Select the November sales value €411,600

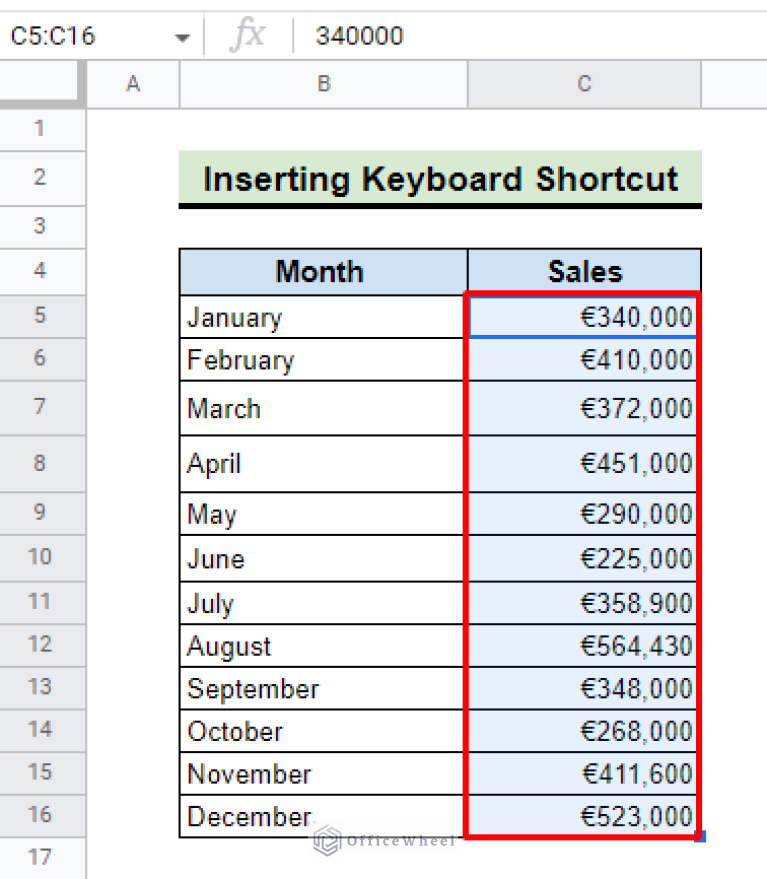point(584,773)
